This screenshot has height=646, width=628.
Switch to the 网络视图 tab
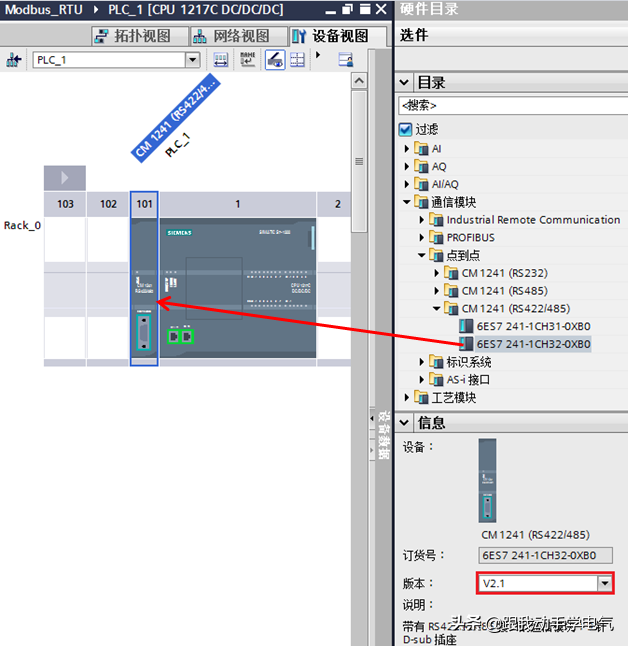pos(227,36)
